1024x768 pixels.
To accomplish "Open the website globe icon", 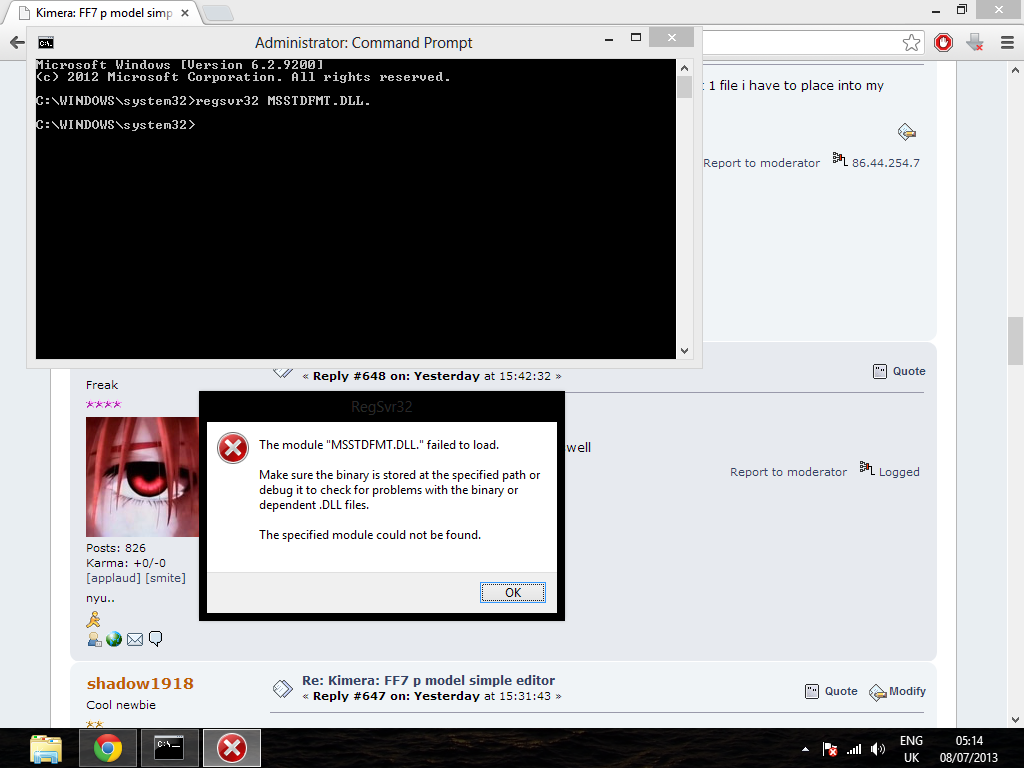I will (114, 639).
